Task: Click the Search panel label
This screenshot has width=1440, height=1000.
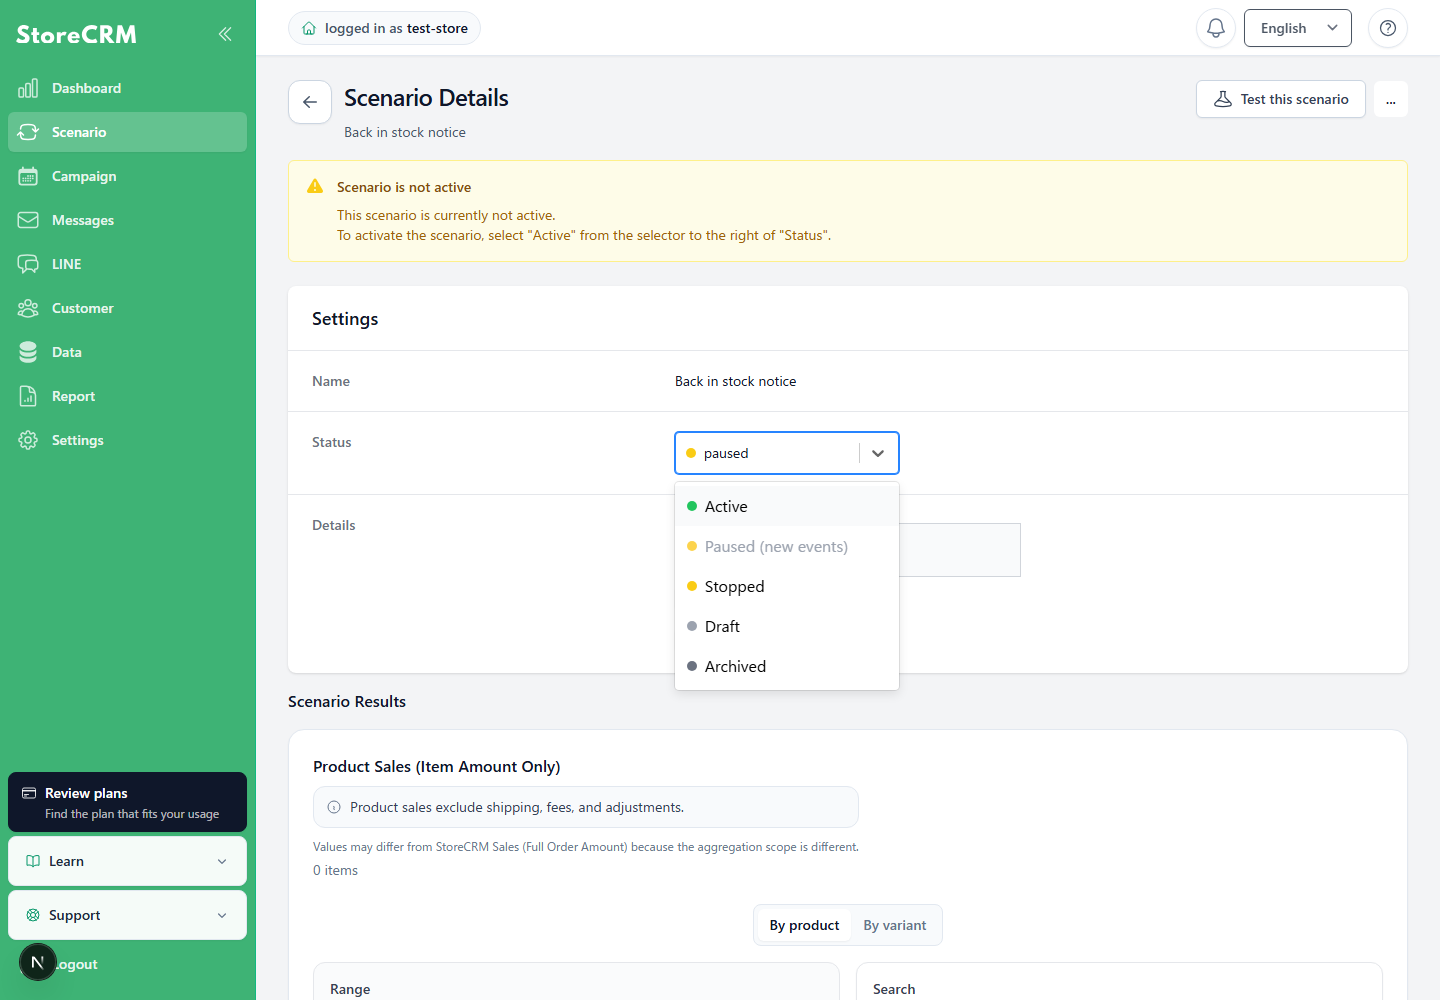Action: point(894,989)
